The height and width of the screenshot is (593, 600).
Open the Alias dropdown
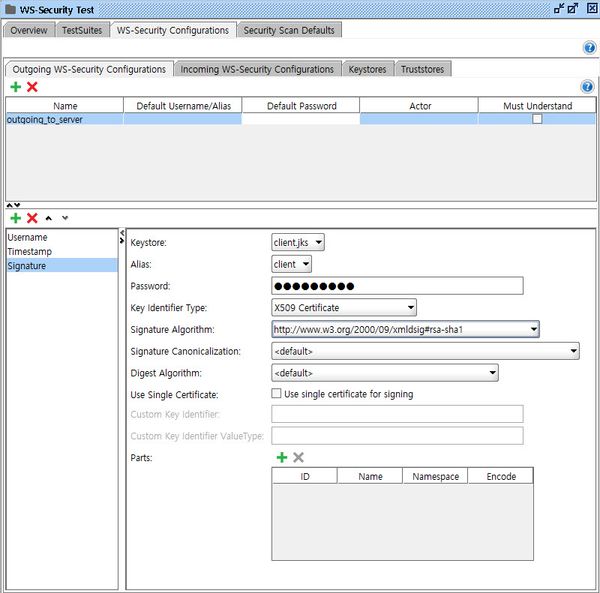click(x=292, y=264)
